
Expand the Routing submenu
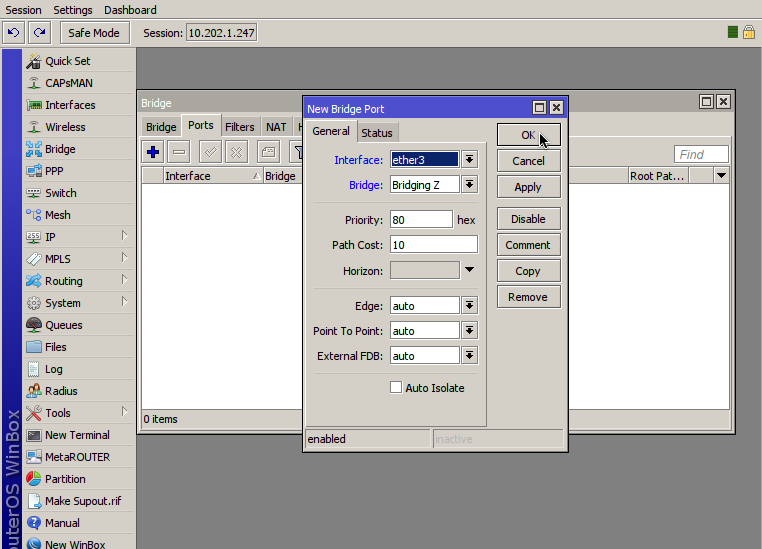pos(124,280)
